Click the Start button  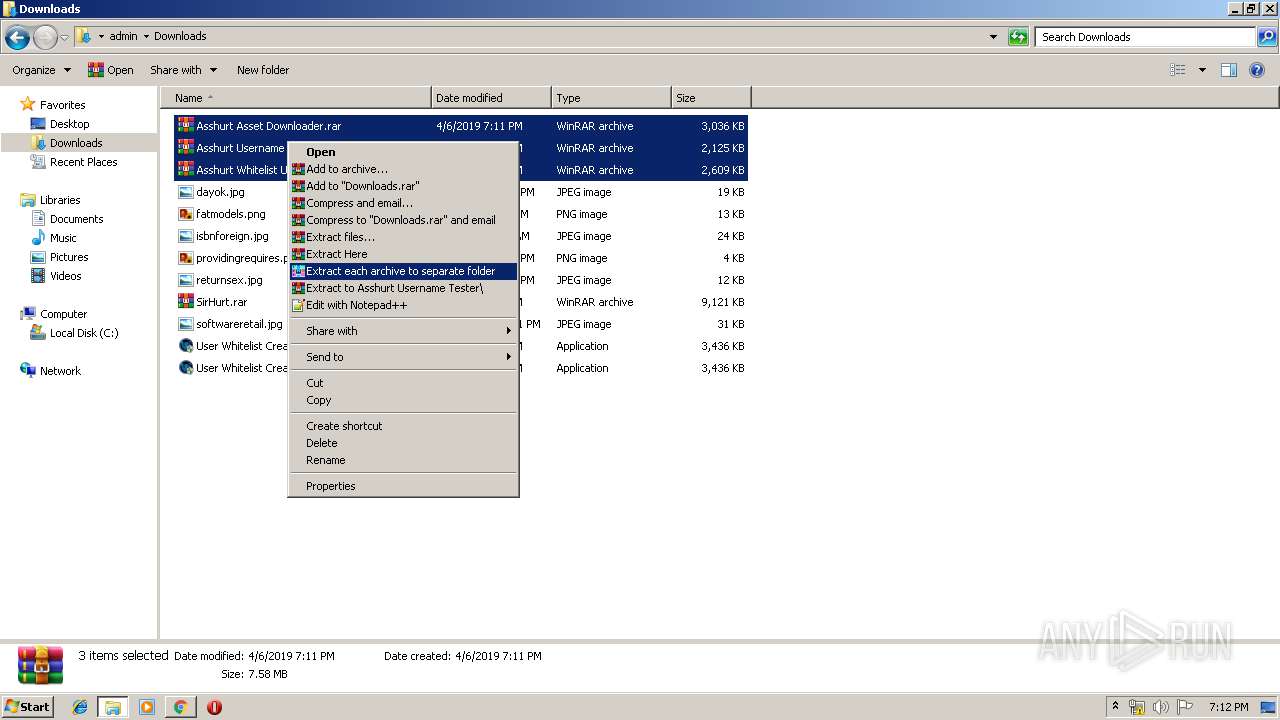[x=28, y=707]
